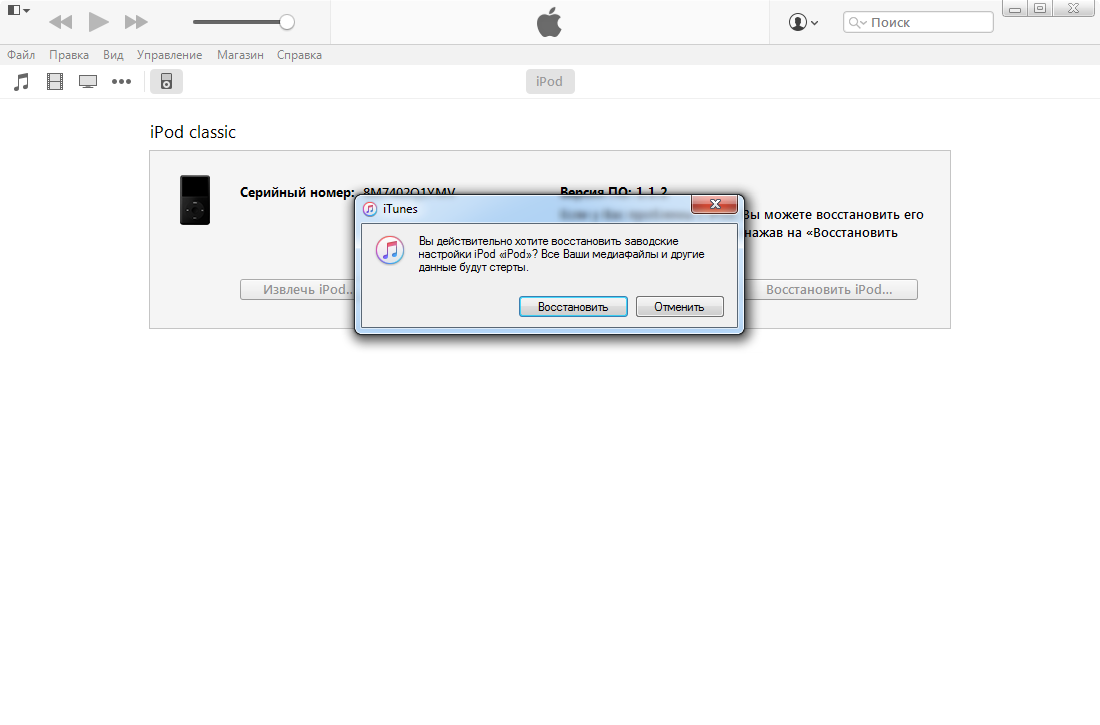1100x725 pixels.
Task: Open the account user dropdown
Action: 803,22
